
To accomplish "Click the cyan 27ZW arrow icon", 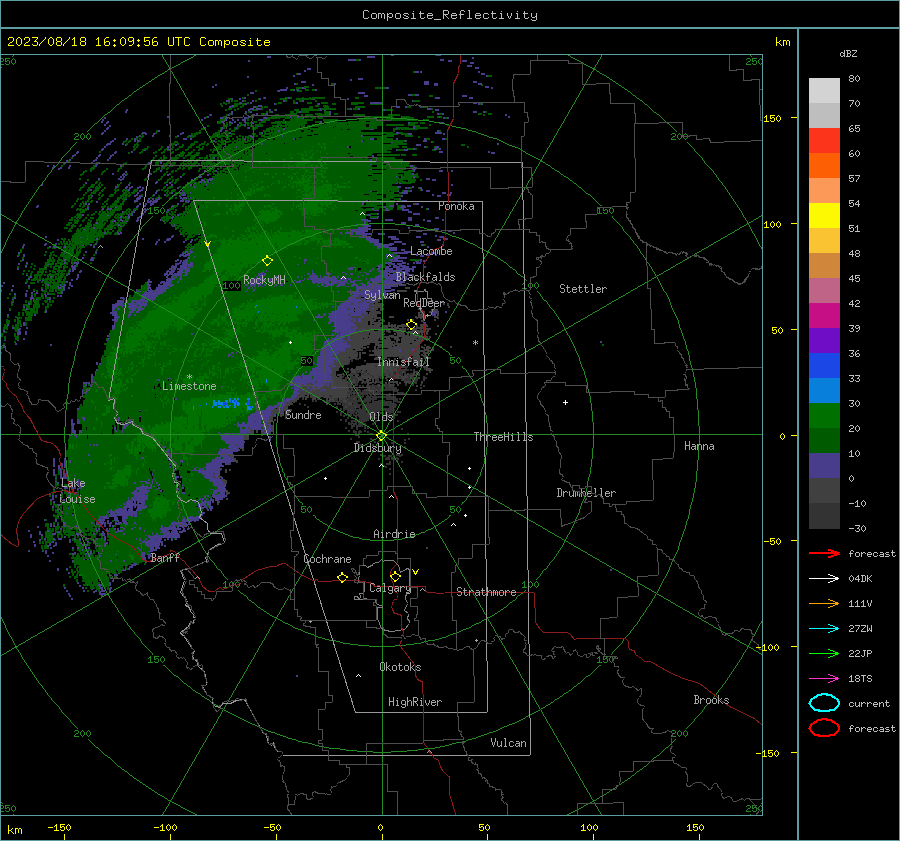I will pos(824,629).
